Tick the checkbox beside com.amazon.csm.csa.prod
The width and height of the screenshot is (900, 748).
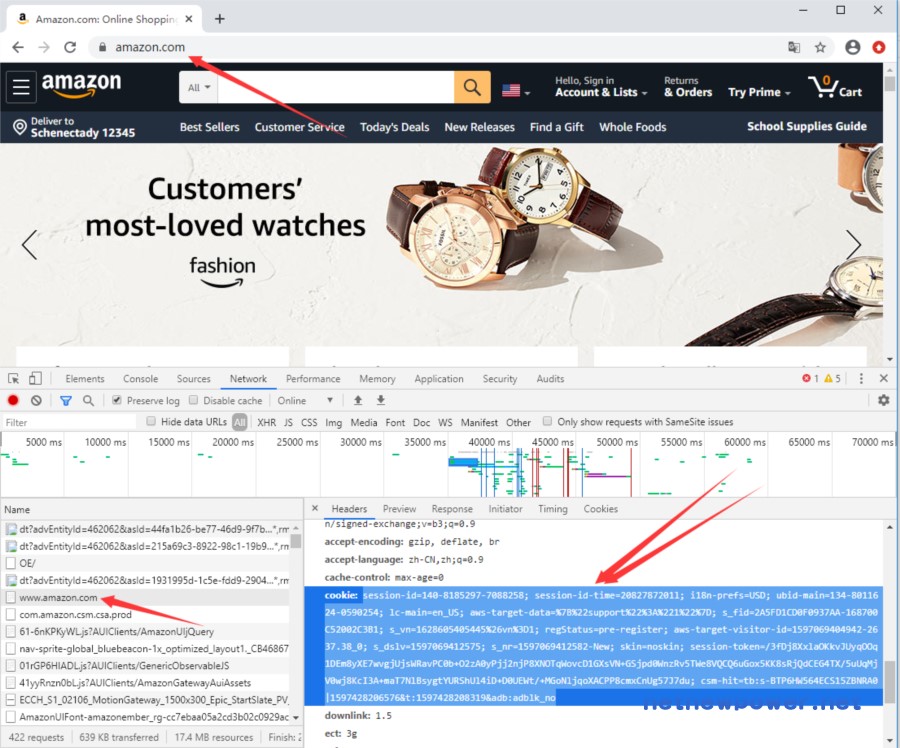pos(10,615)
